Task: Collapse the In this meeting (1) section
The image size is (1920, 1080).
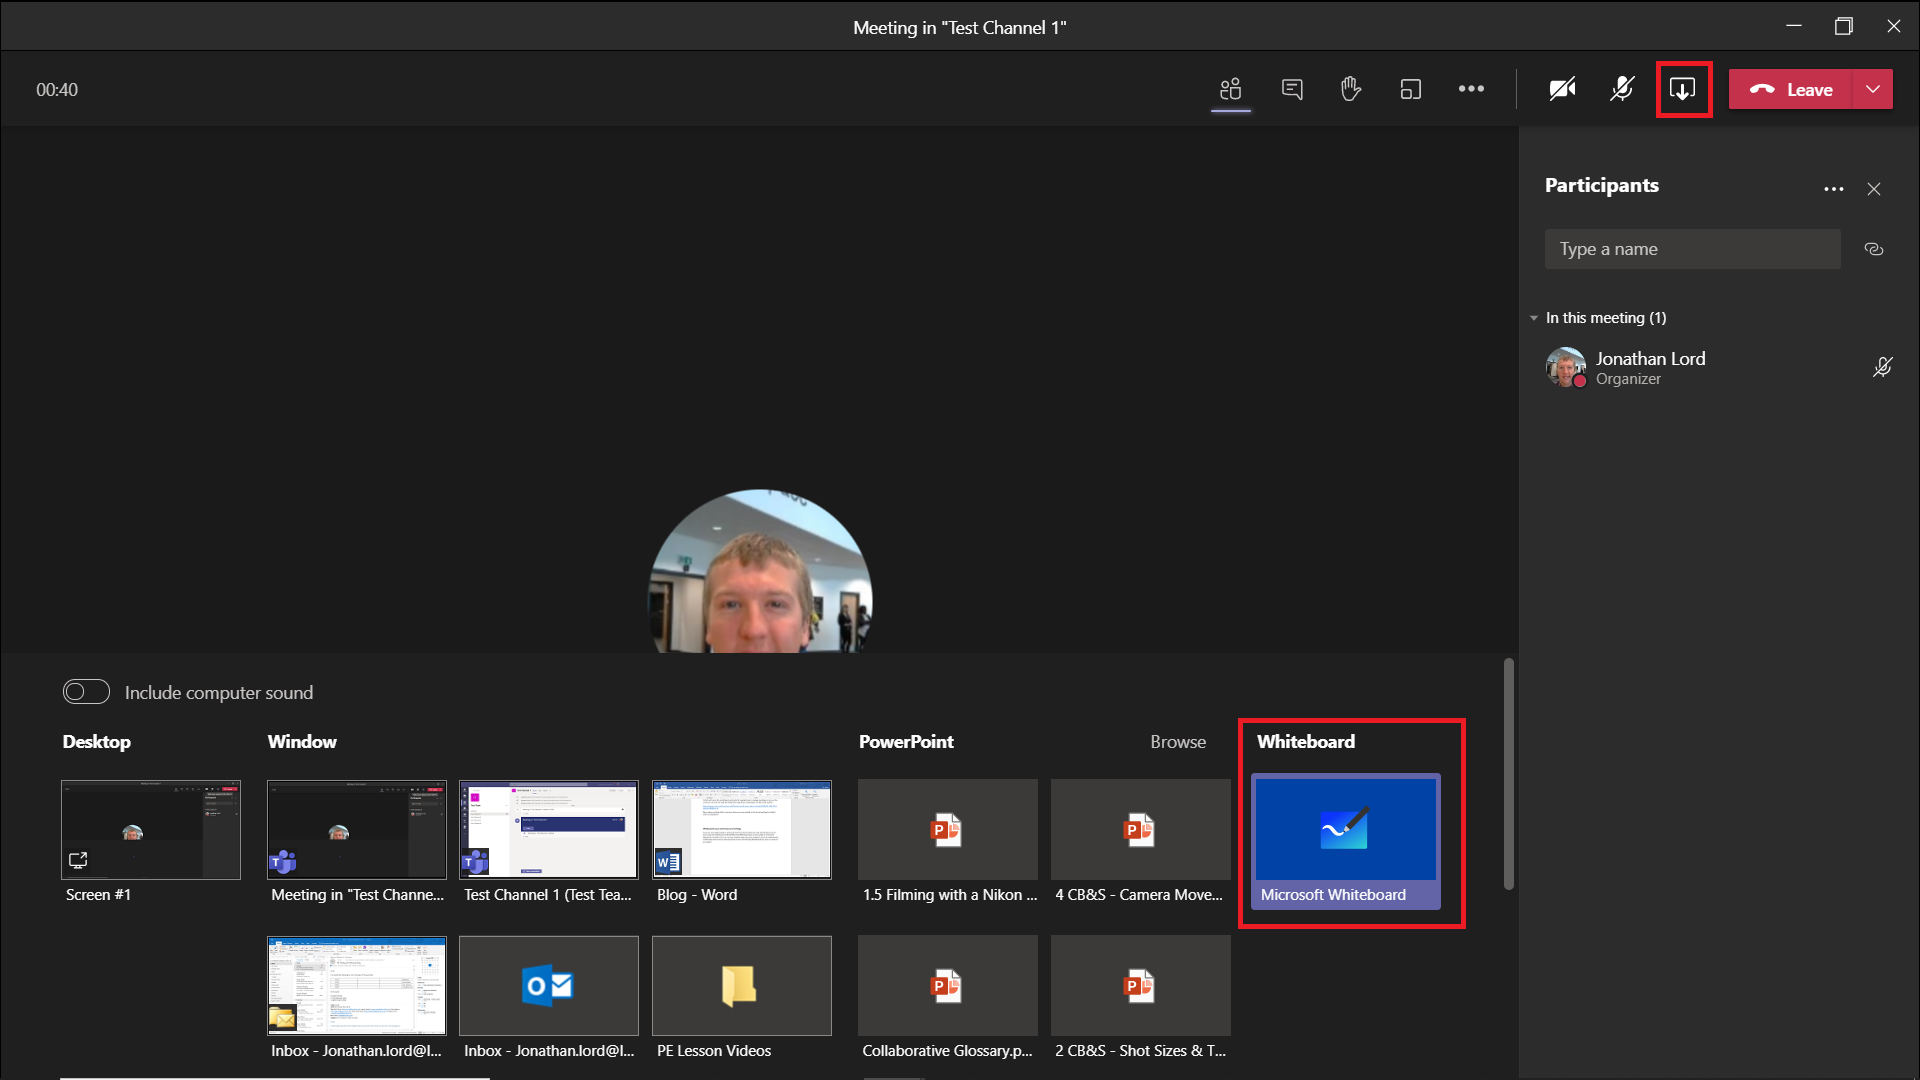Action: point(1535,317)
